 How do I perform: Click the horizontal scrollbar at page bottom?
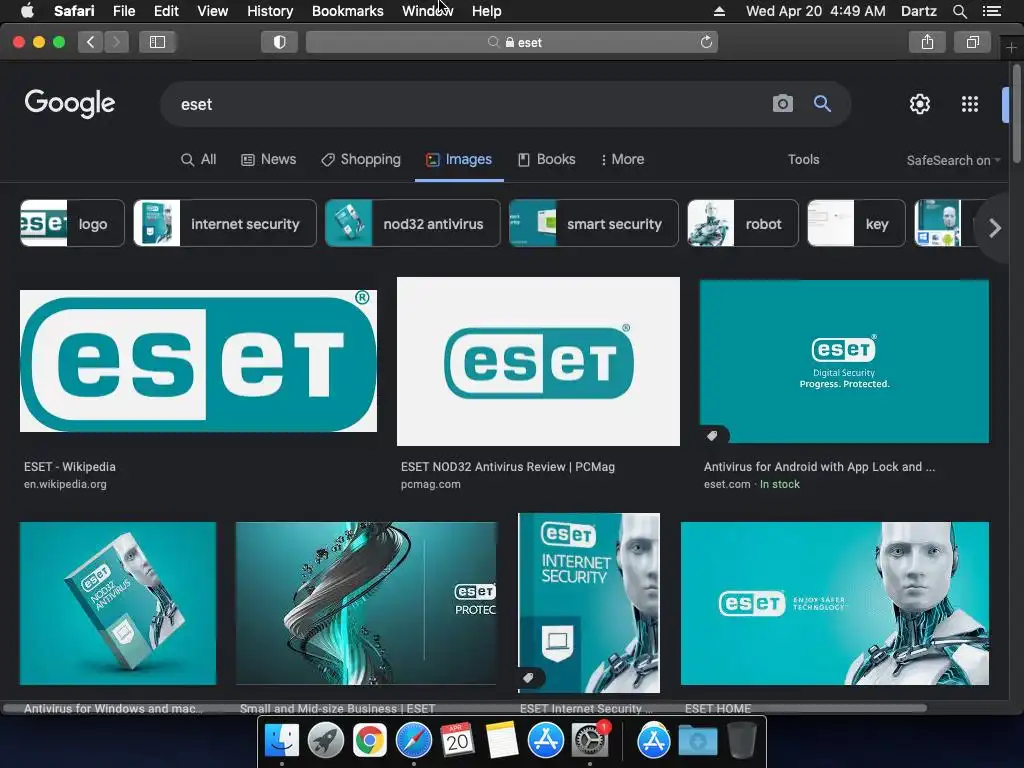pos(465,708)
